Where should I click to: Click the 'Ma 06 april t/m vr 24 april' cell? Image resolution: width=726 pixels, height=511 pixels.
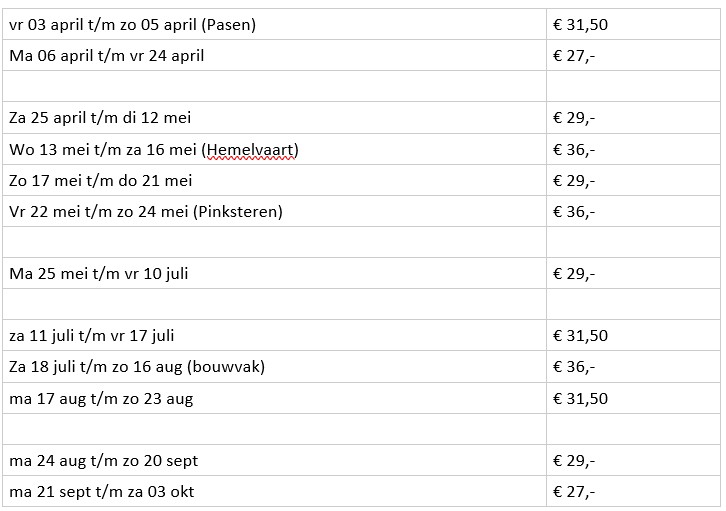tap(106, 55)
